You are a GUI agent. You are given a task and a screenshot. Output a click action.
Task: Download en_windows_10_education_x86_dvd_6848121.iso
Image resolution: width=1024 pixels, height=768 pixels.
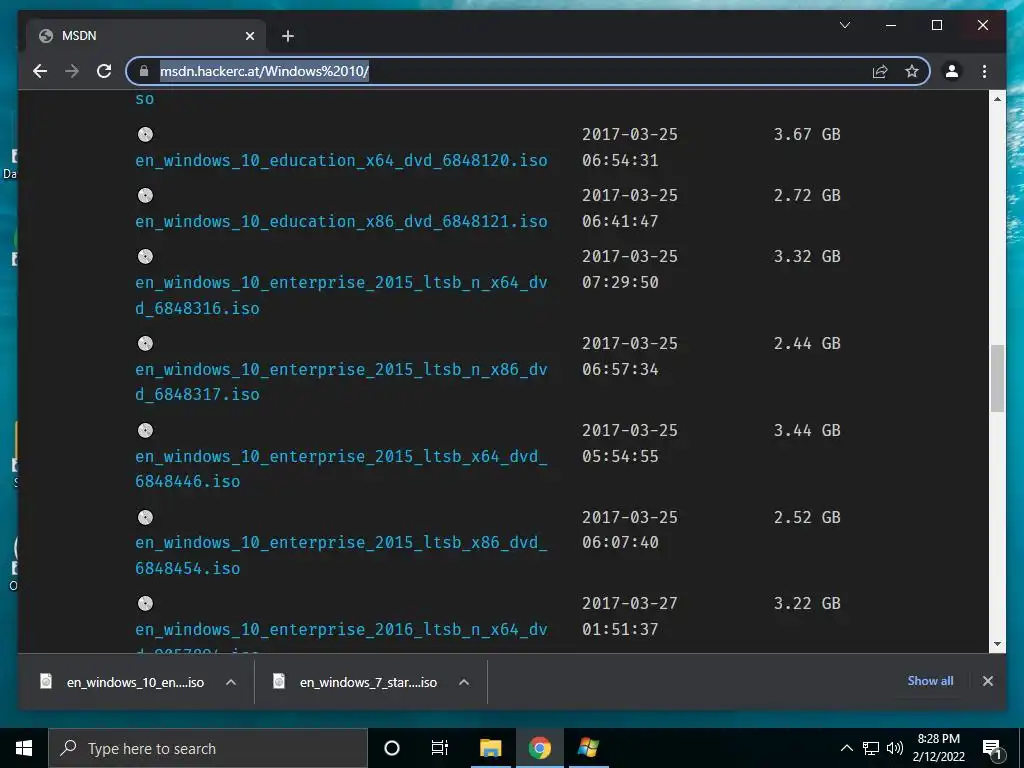341,221
